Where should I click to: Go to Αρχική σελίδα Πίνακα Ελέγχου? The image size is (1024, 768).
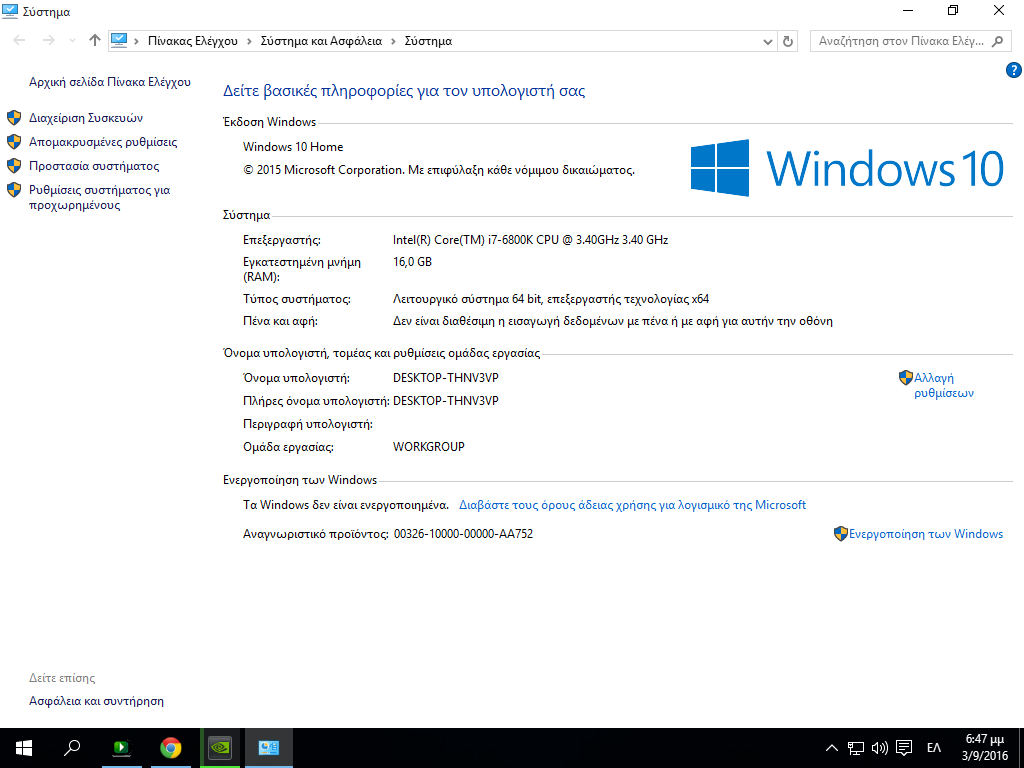(110, 82)
